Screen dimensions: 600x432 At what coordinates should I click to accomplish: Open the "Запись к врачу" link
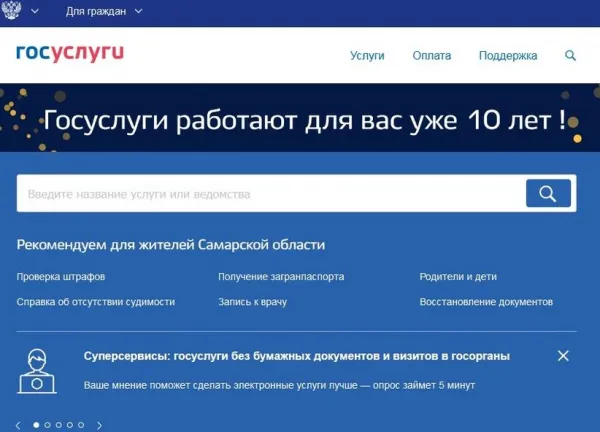tap(252, 302)
